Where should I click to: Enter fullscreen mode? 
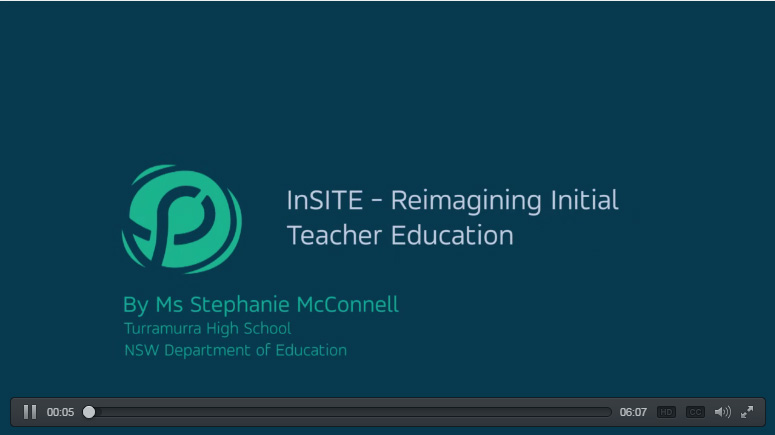(747, 412)
